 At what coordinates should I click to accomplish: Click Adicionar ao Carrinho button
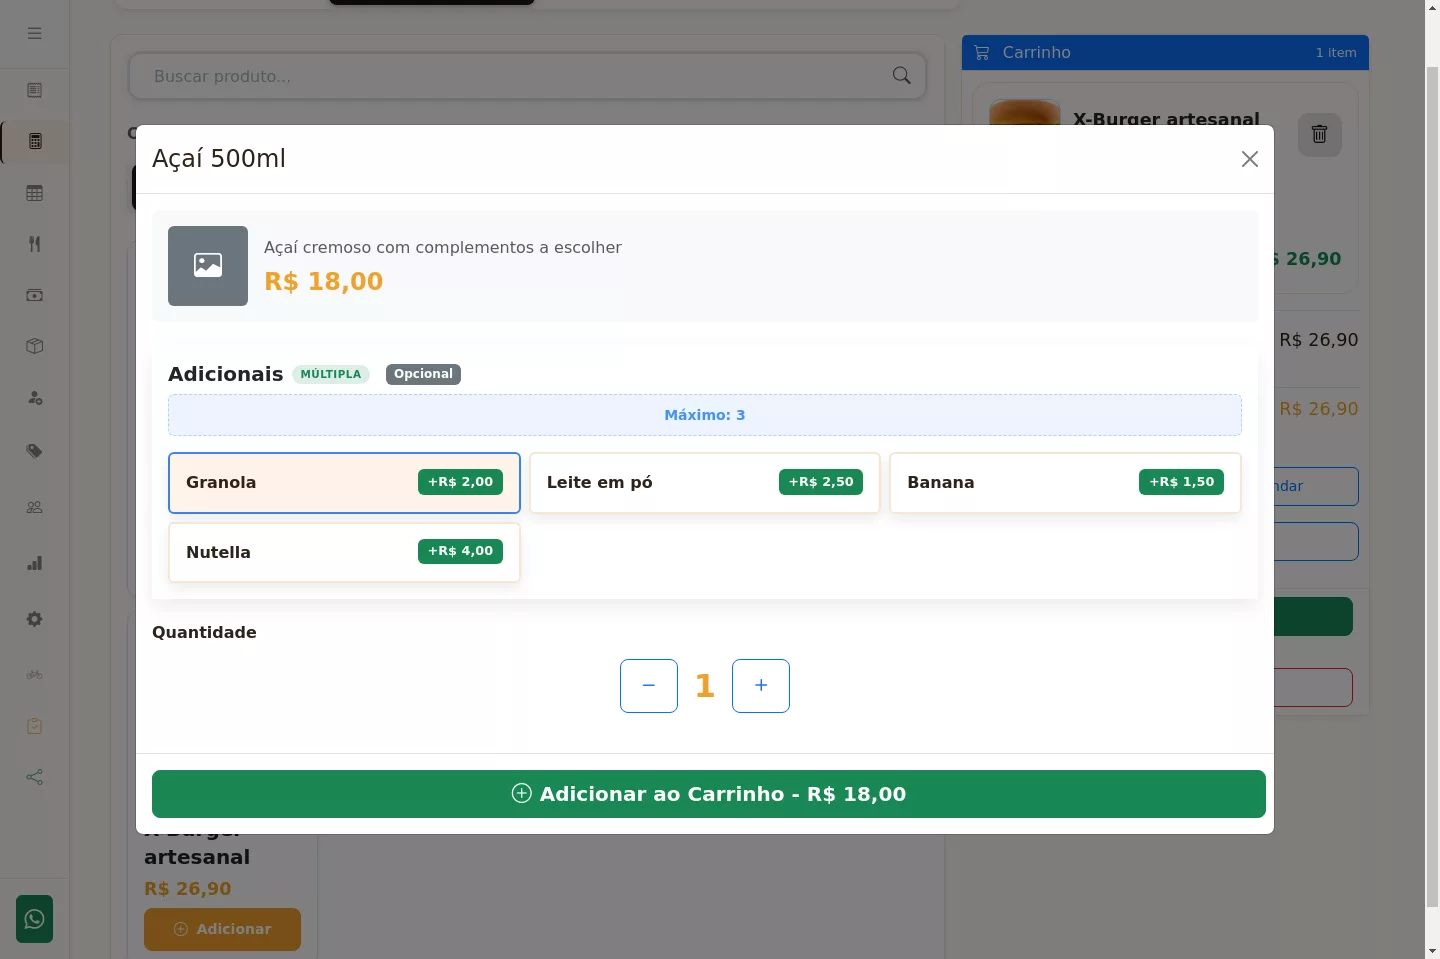pyautogui.click(x=709, y=794)
